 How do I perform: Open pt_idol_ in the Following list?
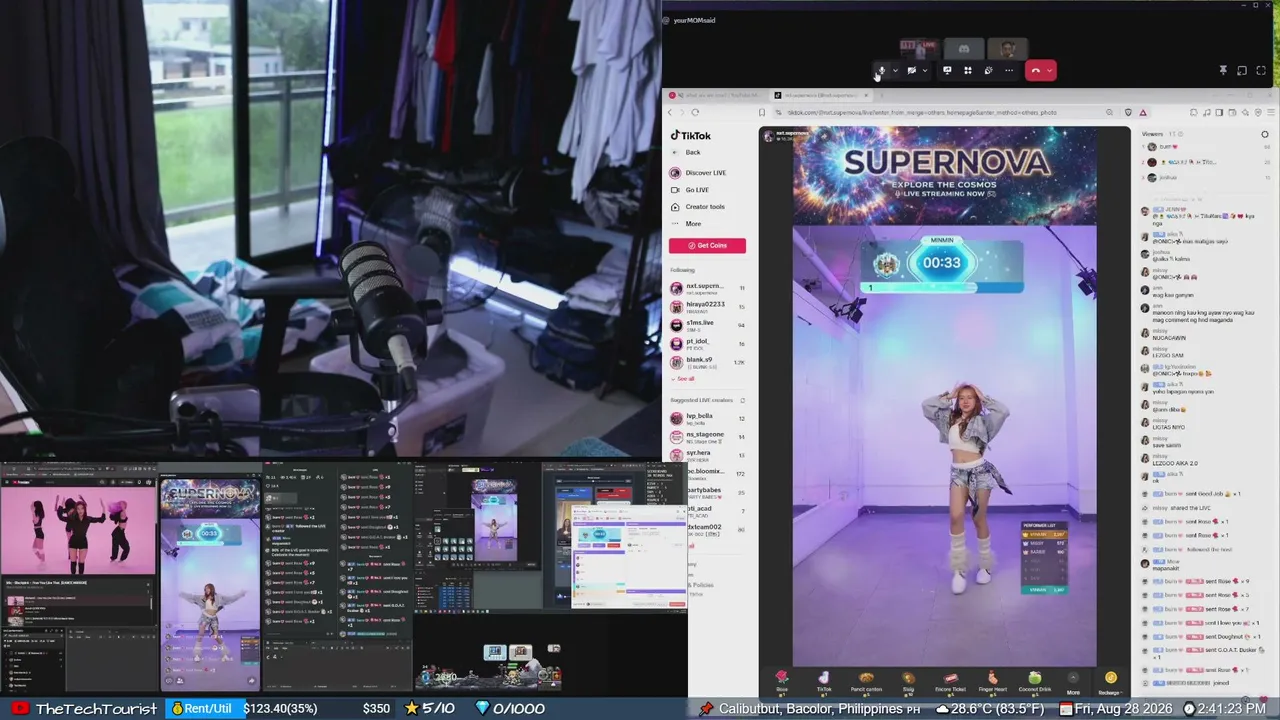(x=707, y=343)
